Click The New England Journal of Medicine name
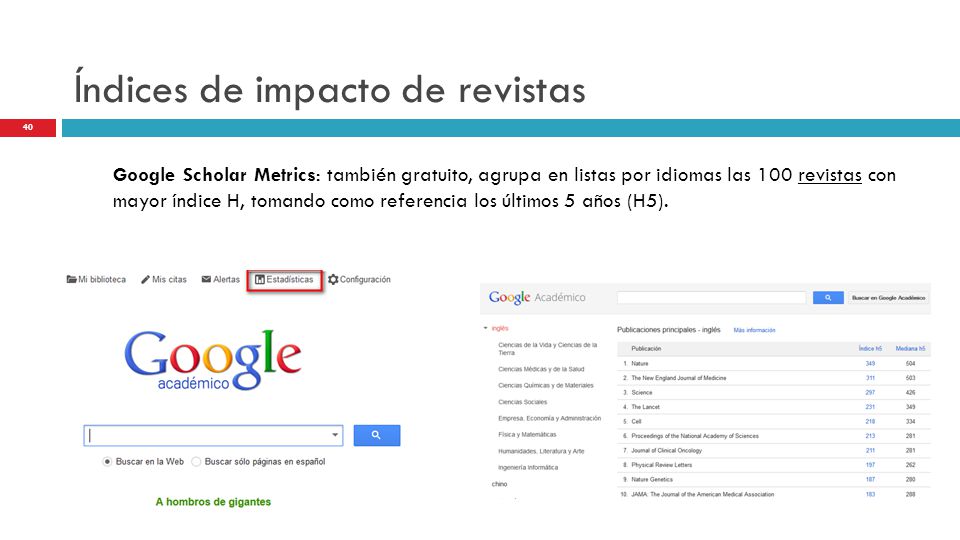960x540 pixels. click(x=678, y=378)
